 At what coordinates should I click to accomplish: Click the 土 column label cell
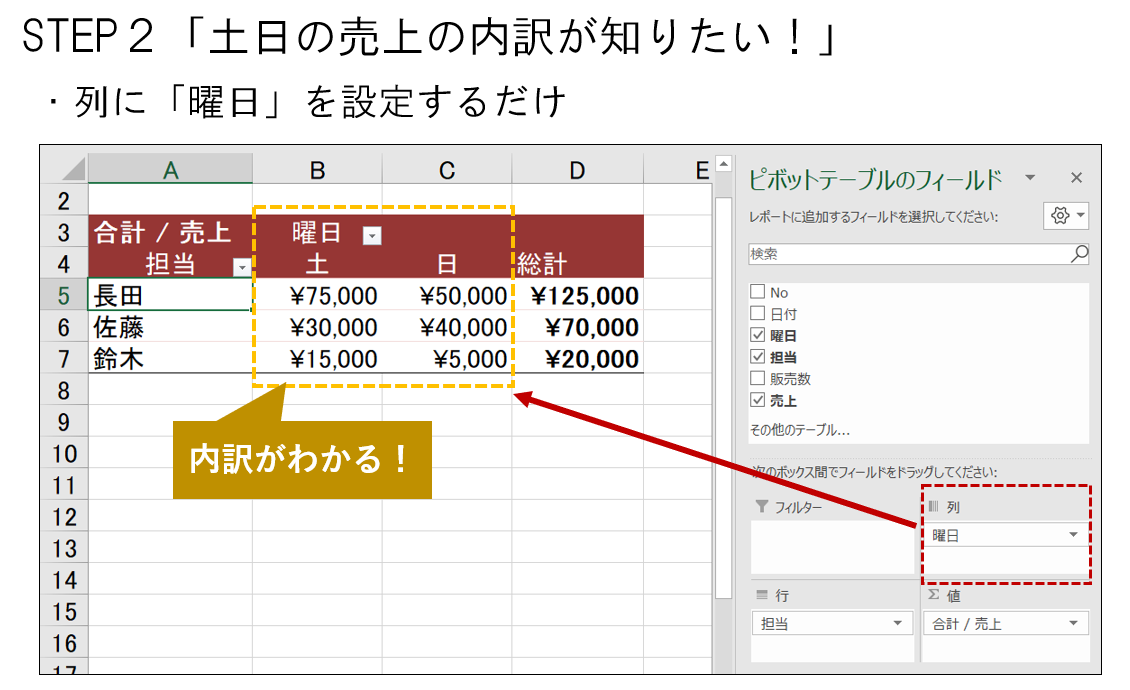317,263
